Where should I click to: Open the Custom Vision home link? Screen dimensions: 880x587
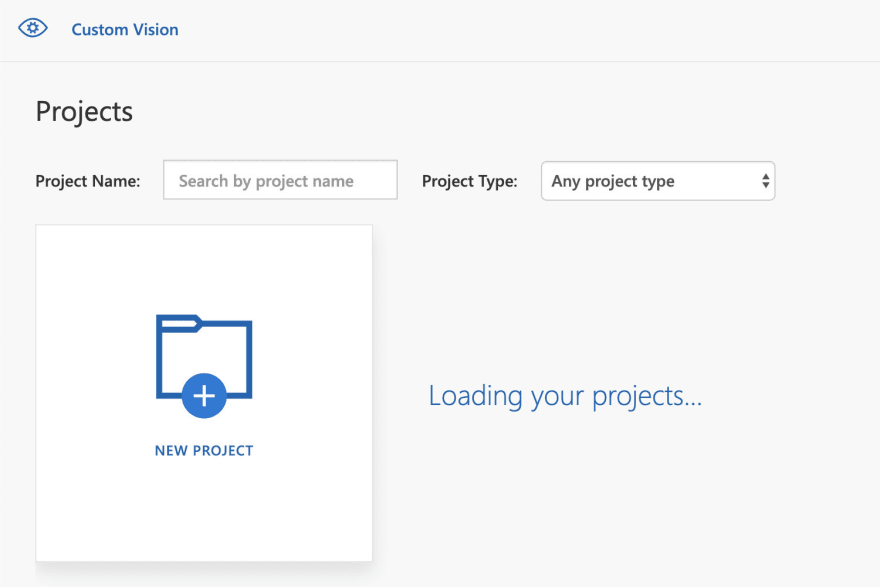[x=125, y=30]
